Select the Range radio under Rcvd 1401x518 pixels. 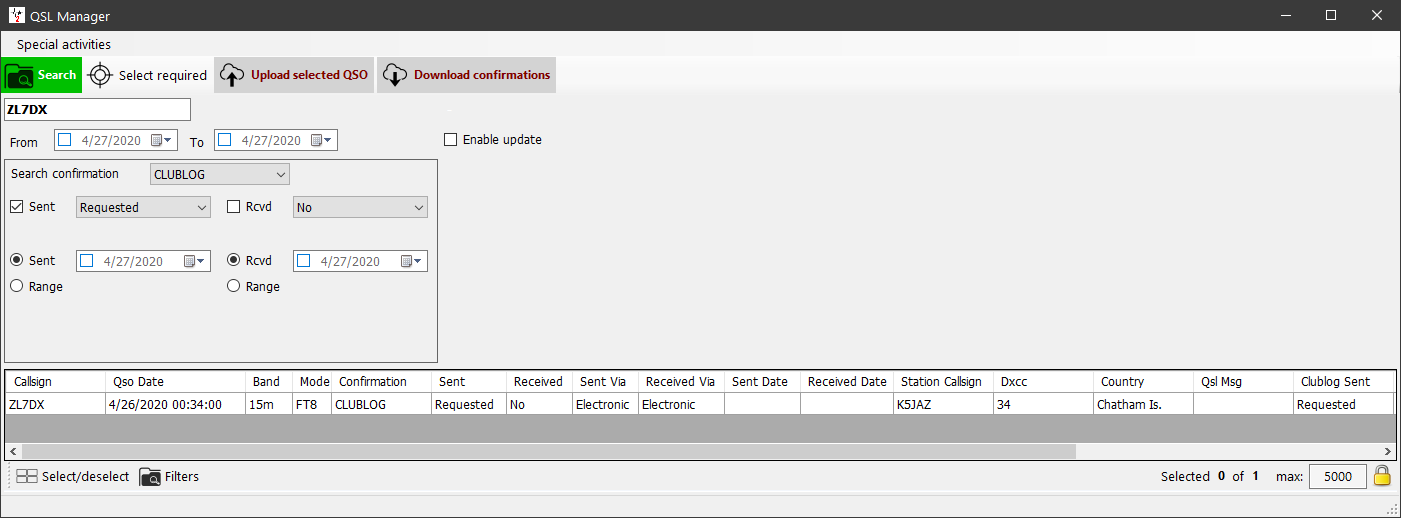pos(234,286)
